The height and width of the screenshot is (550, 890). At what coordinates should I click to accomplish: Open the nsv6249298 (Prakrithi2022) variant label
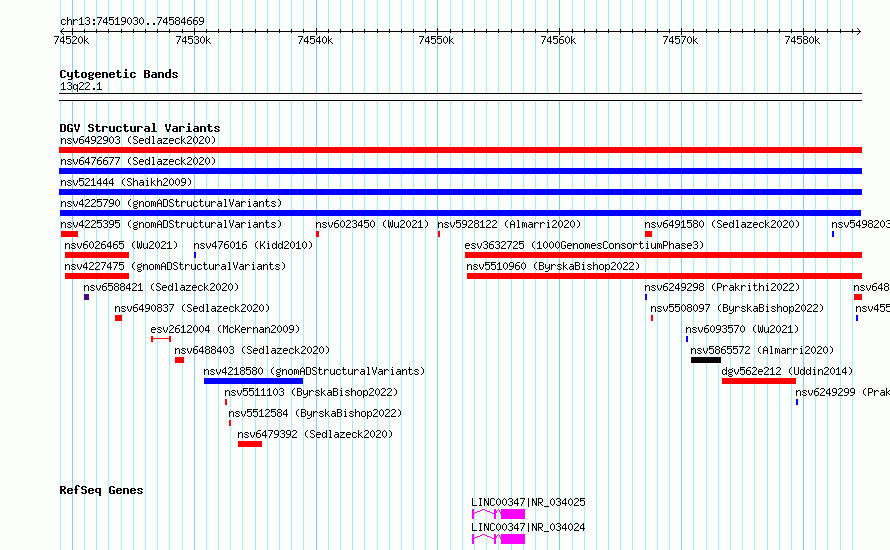tap(722, 287)
